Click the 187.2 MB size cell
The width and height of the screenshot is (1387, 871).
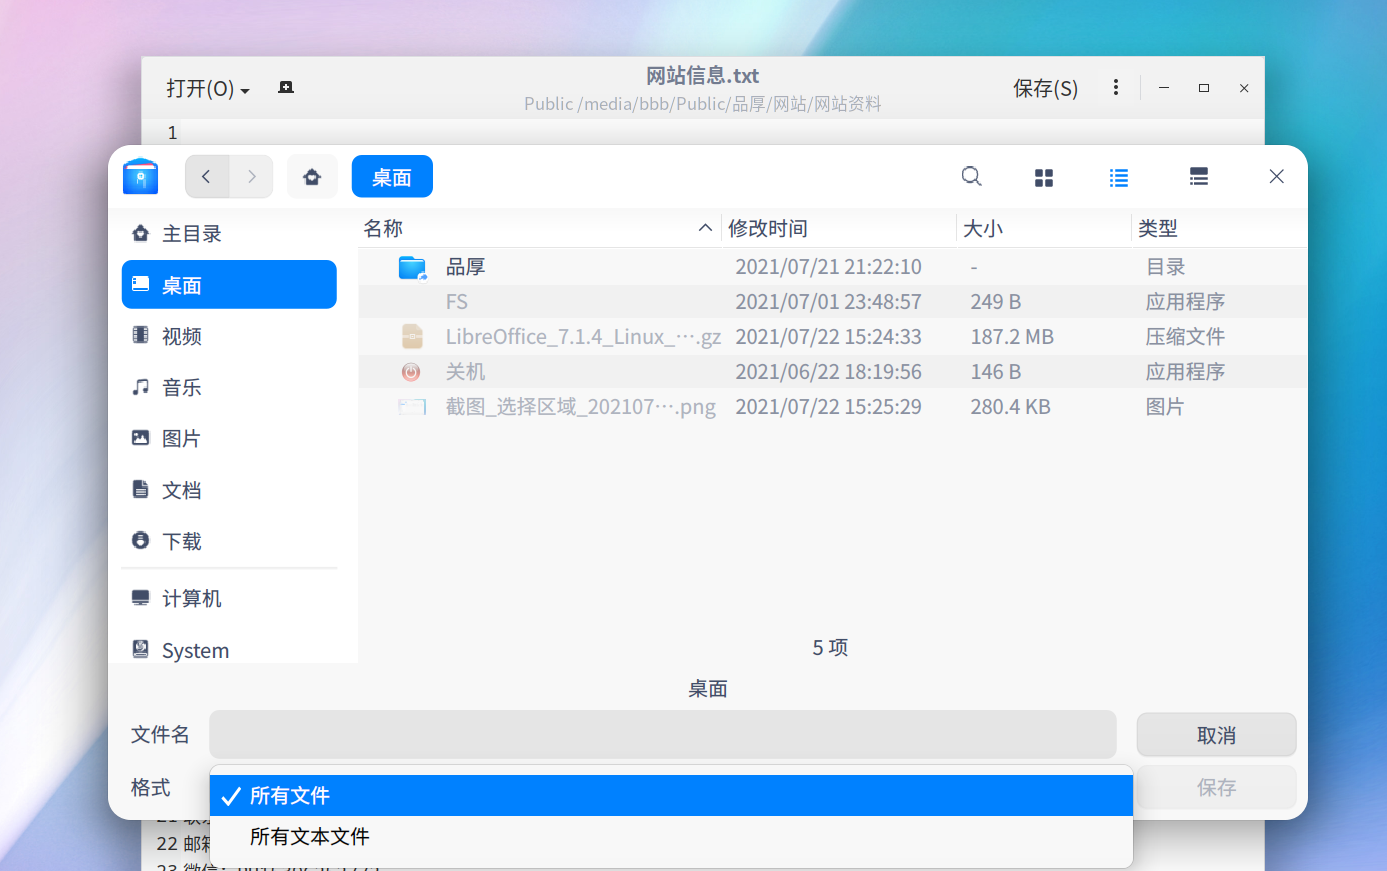click(x=1012, y=337)
